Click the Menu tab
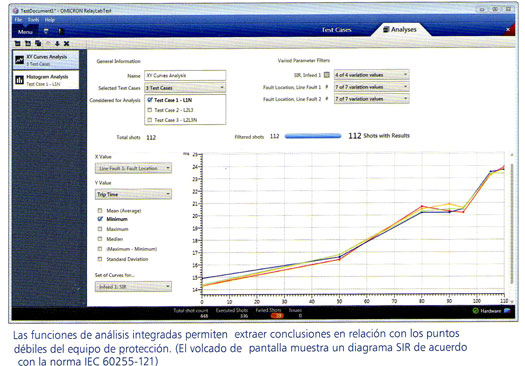This screenshot has width=525, height=366. (x=25, y=32)
